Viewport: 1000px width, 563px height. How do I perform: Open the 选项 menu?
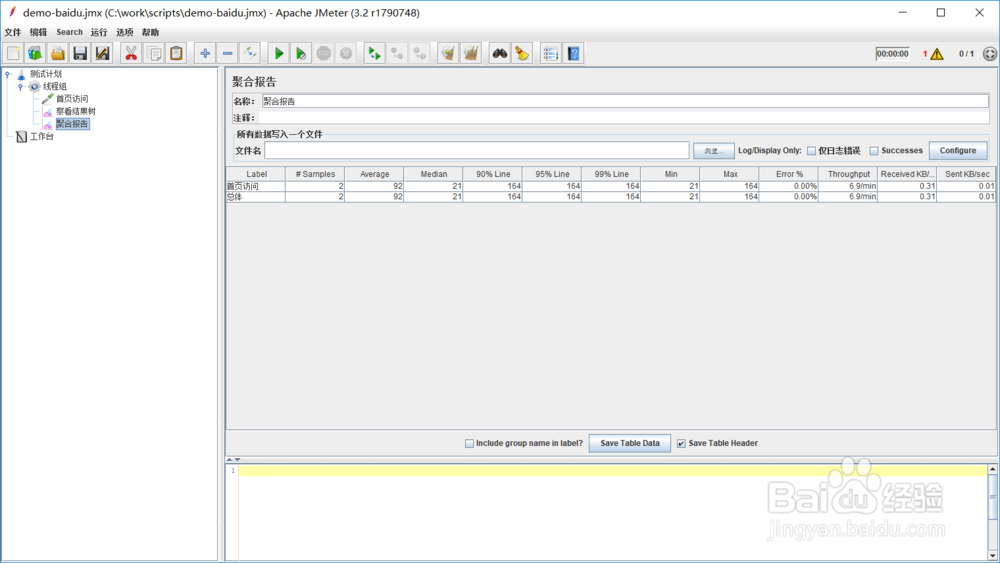coord(124,32)
